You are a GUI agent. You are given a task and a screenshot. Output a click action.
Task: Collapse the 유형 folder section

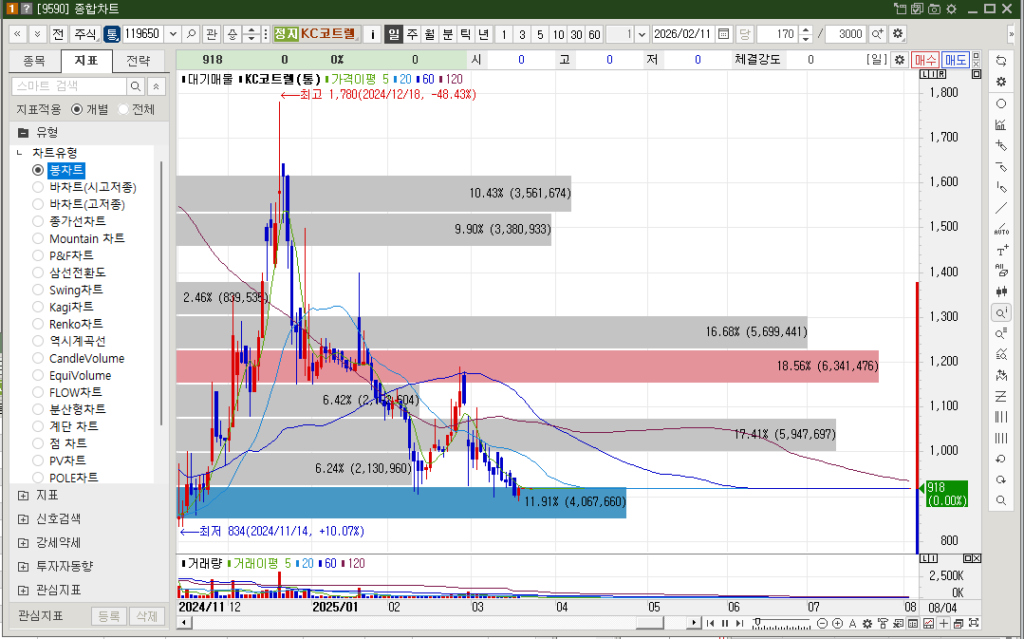click(23, 133)
